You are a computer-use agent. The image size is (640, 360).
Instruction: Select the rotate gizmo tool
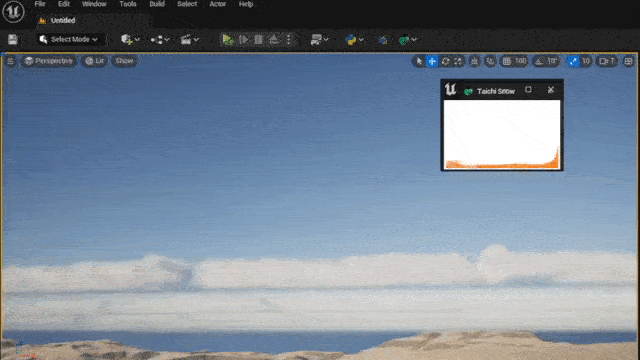coord(445,61)
